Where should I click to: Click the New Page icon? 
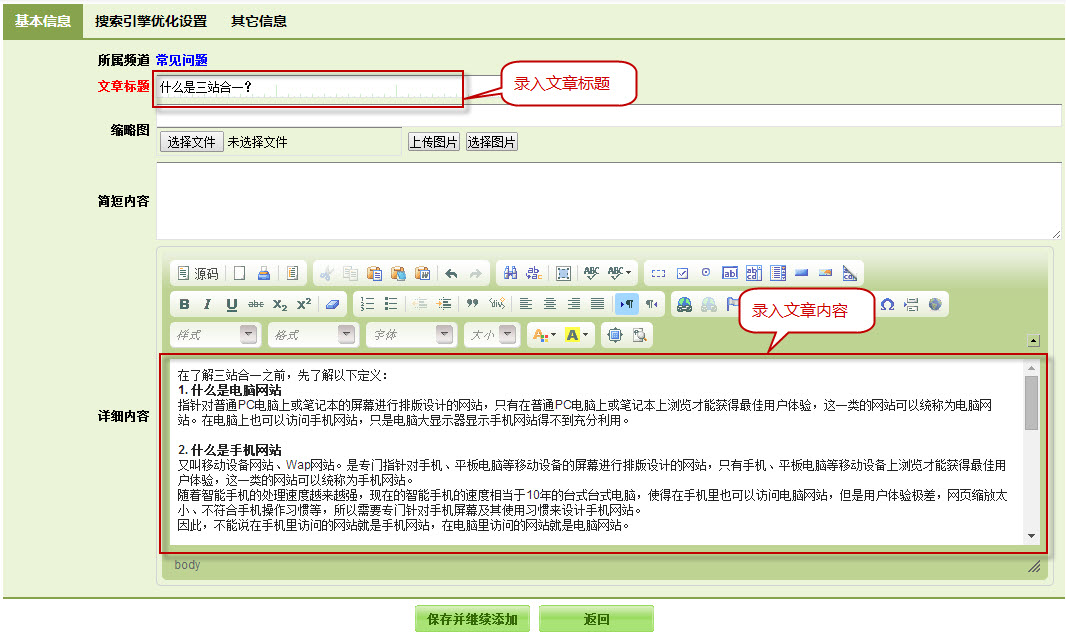tap(239, 273)
